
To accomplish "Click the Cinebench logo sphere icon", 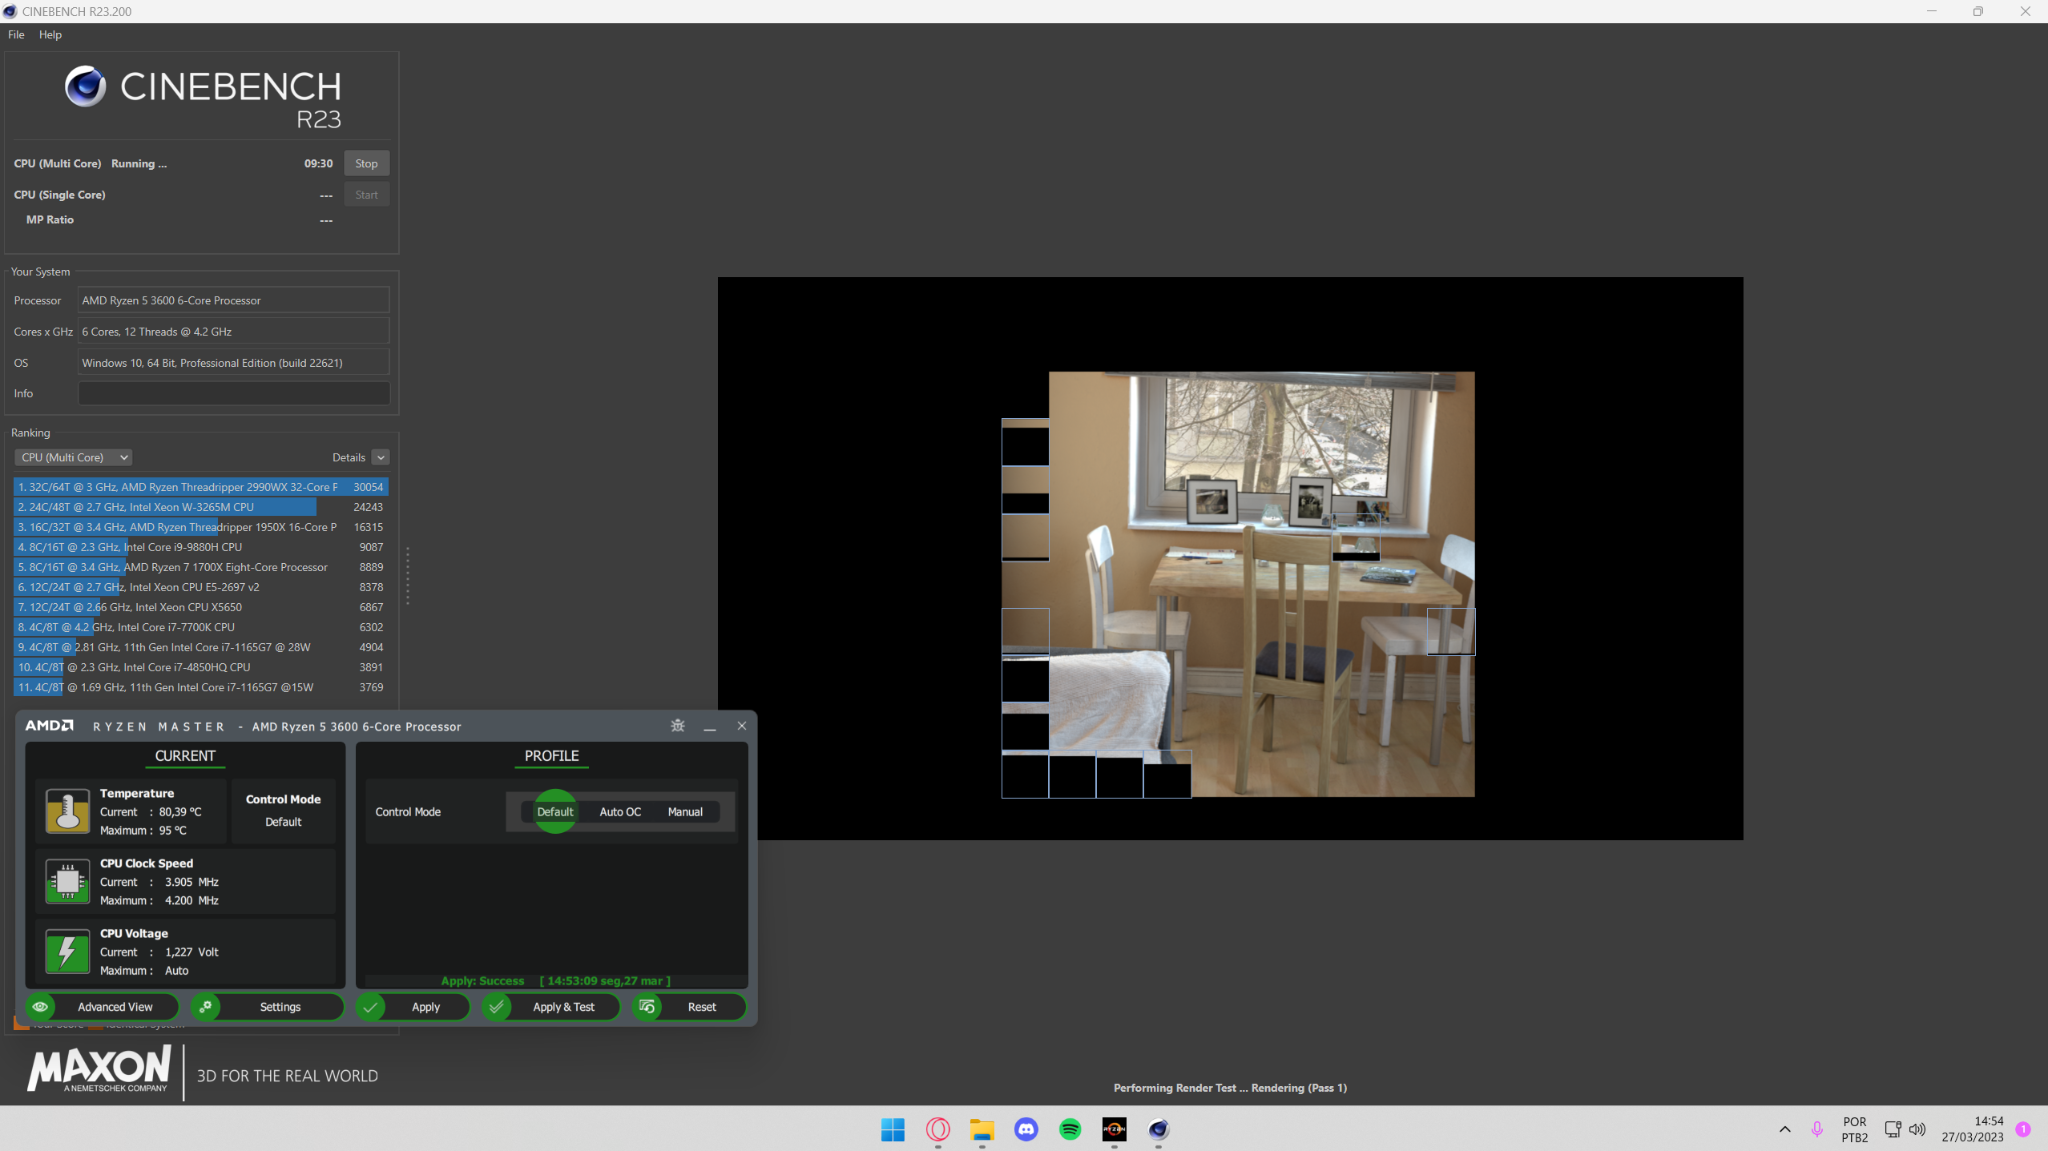I will click(x=86, y=86).
